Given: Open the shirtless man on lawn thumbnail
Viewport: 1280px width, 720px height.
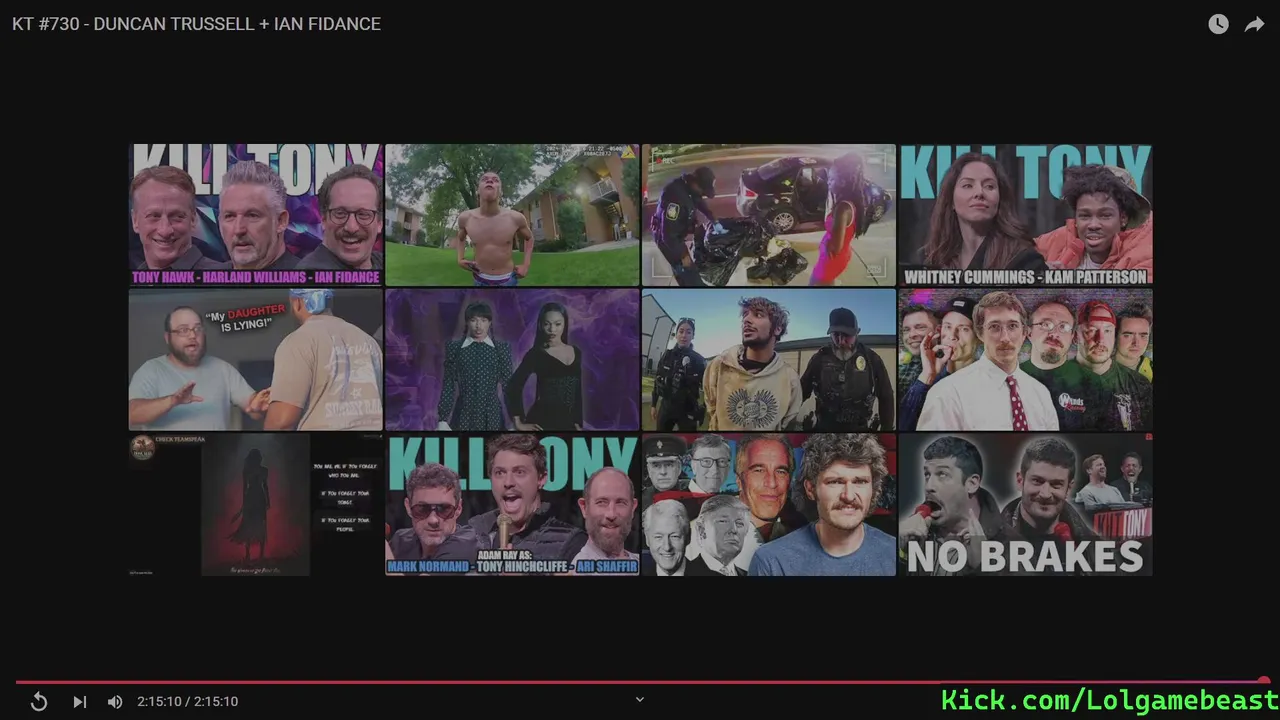Looking at the screenshot, I should (512, 215).
